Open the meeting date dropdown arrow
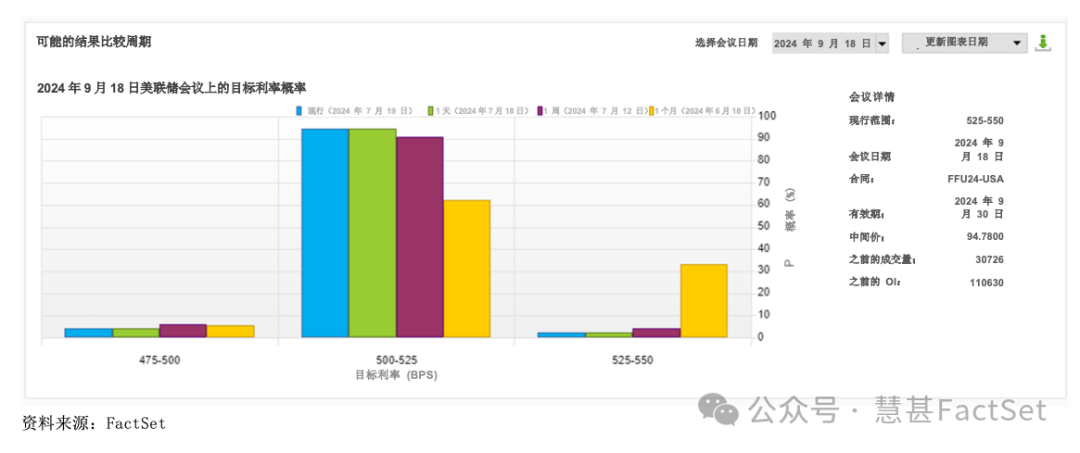 coord(881,44)
